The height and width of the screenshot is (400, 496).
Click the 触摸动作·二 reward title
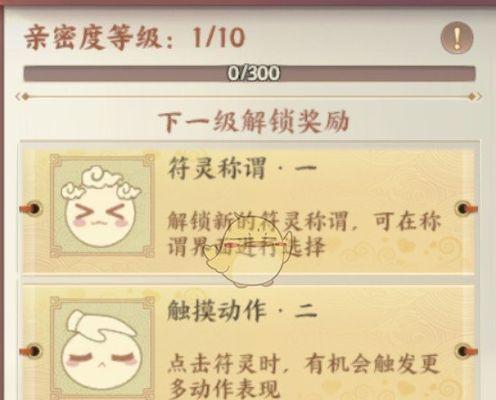coord(242,310)
